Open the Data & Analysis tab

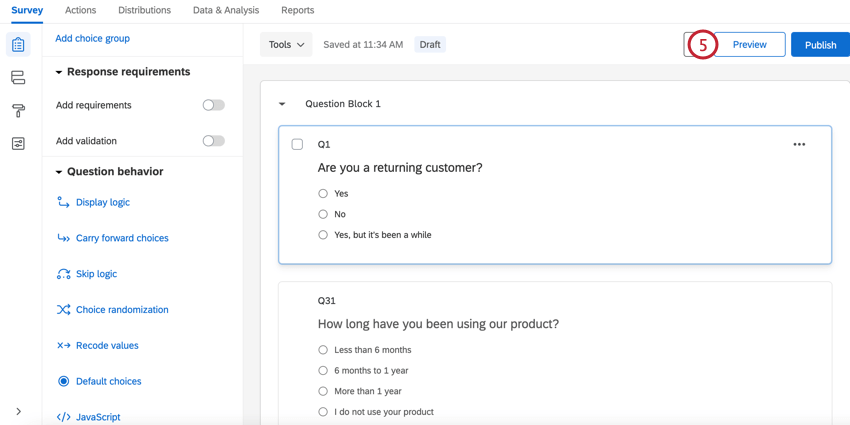226,10
